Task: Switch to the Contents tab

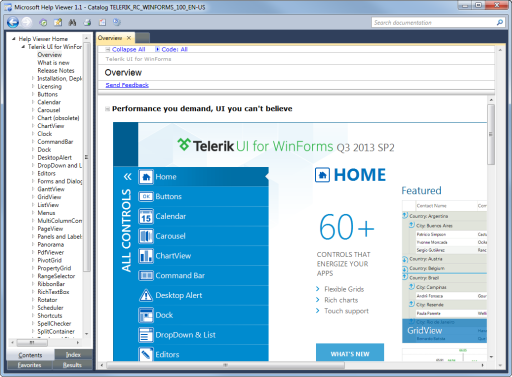Action: click(x=30, y=355)
